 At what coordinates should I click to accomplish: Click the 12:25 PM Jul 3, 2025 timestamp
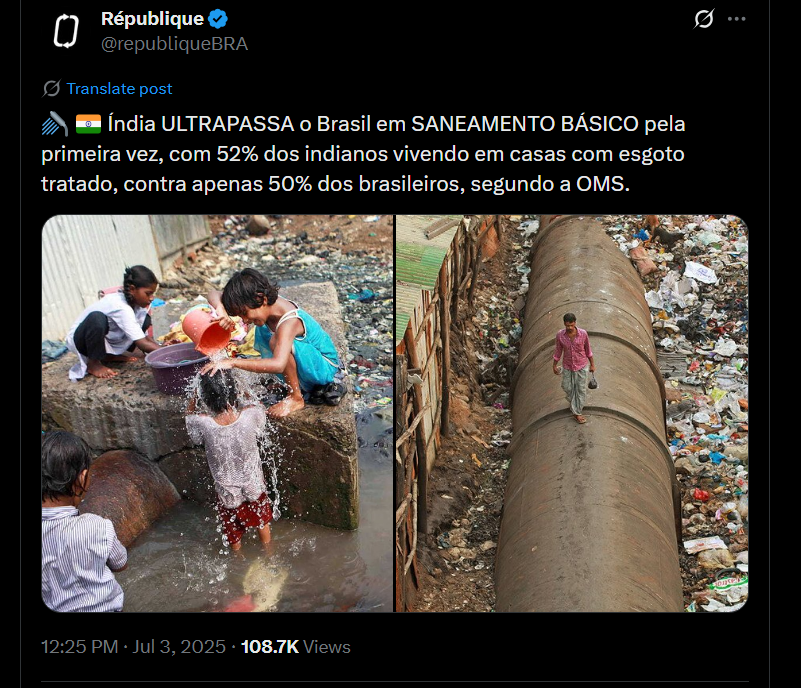(x=133, y=647)
